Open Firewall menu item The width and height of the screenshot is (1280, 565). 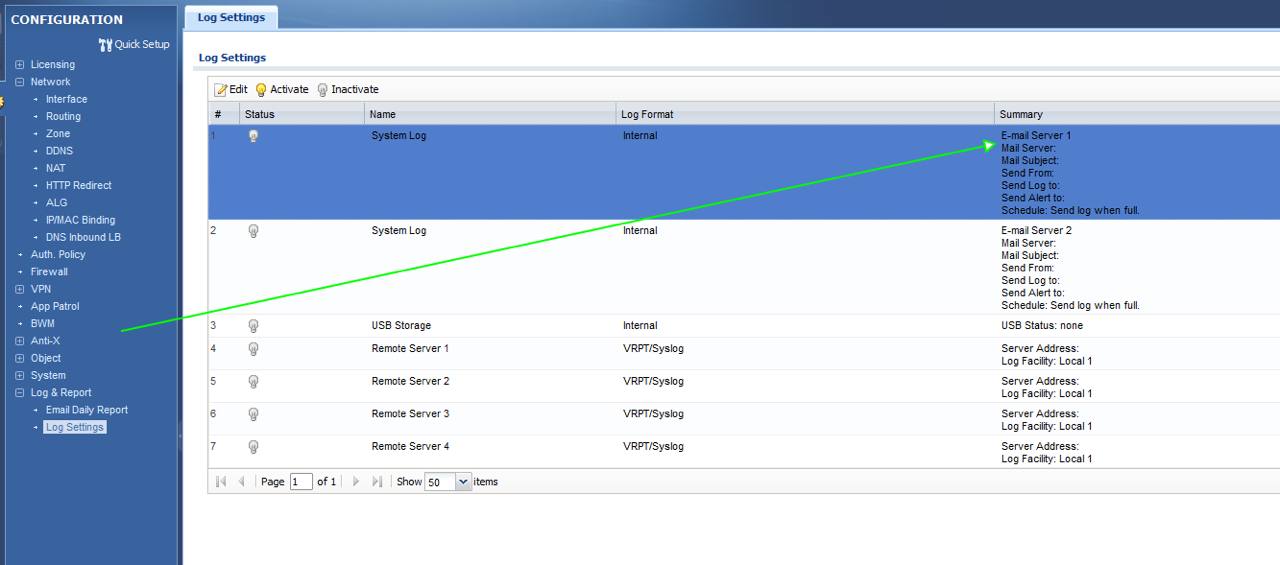click(49, 272)
